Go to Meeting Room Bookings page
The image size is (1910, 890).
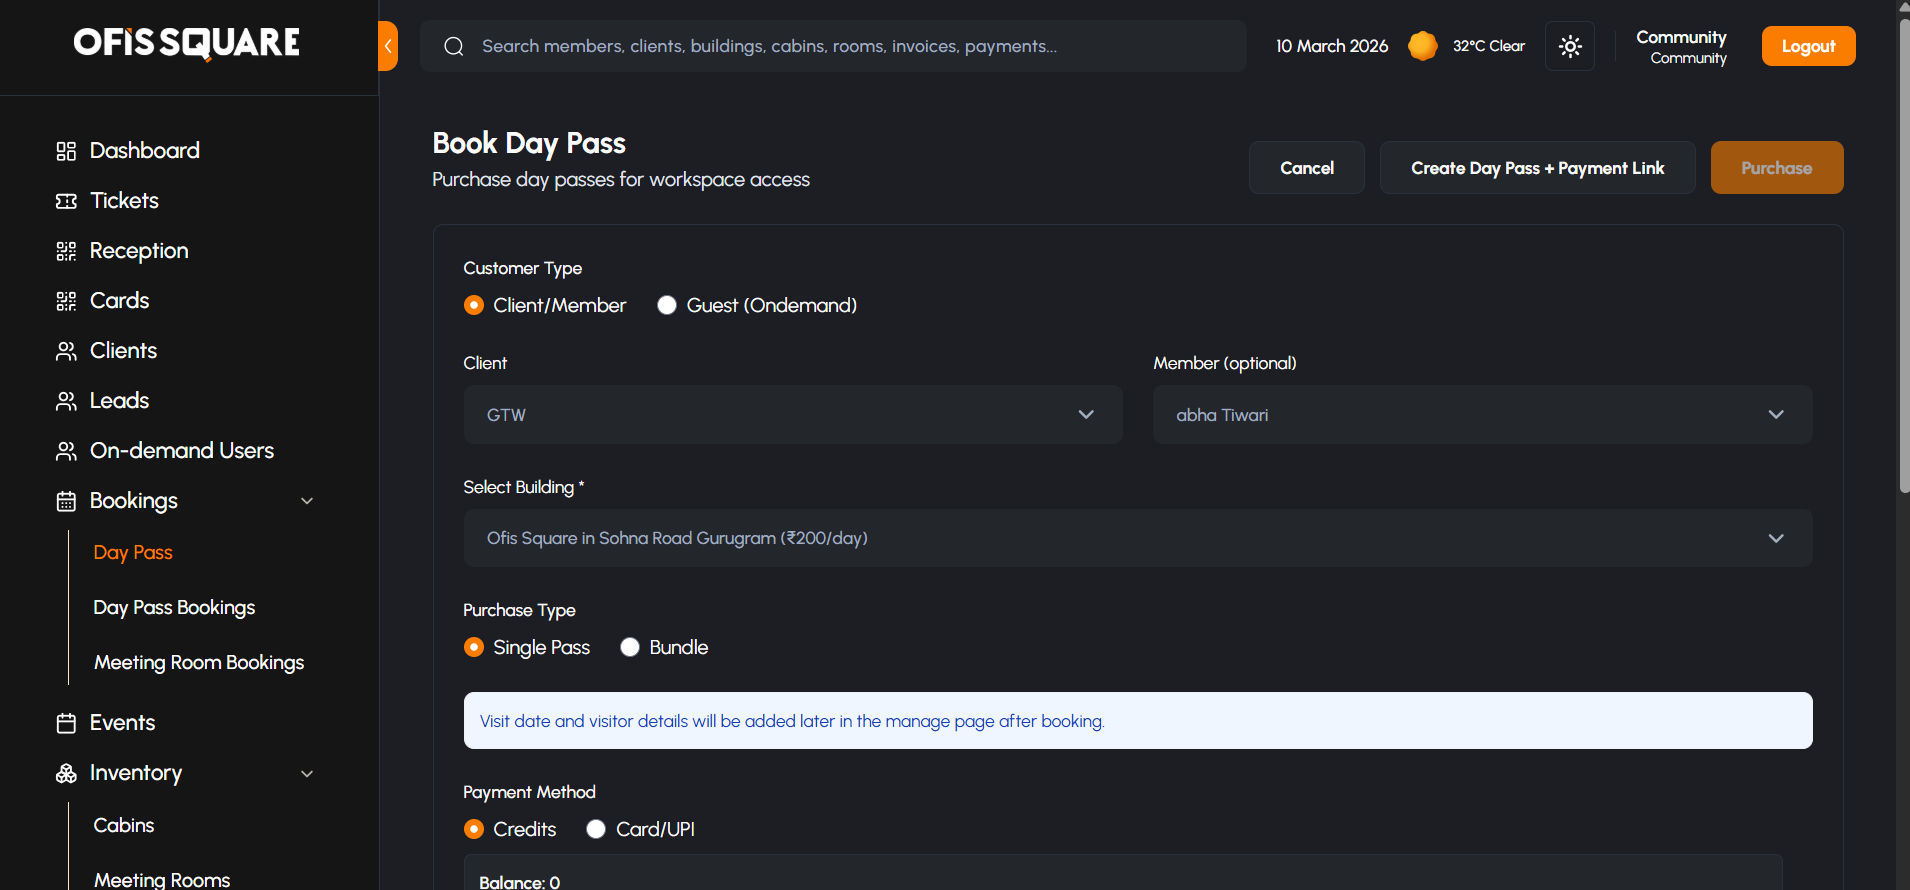199,663
